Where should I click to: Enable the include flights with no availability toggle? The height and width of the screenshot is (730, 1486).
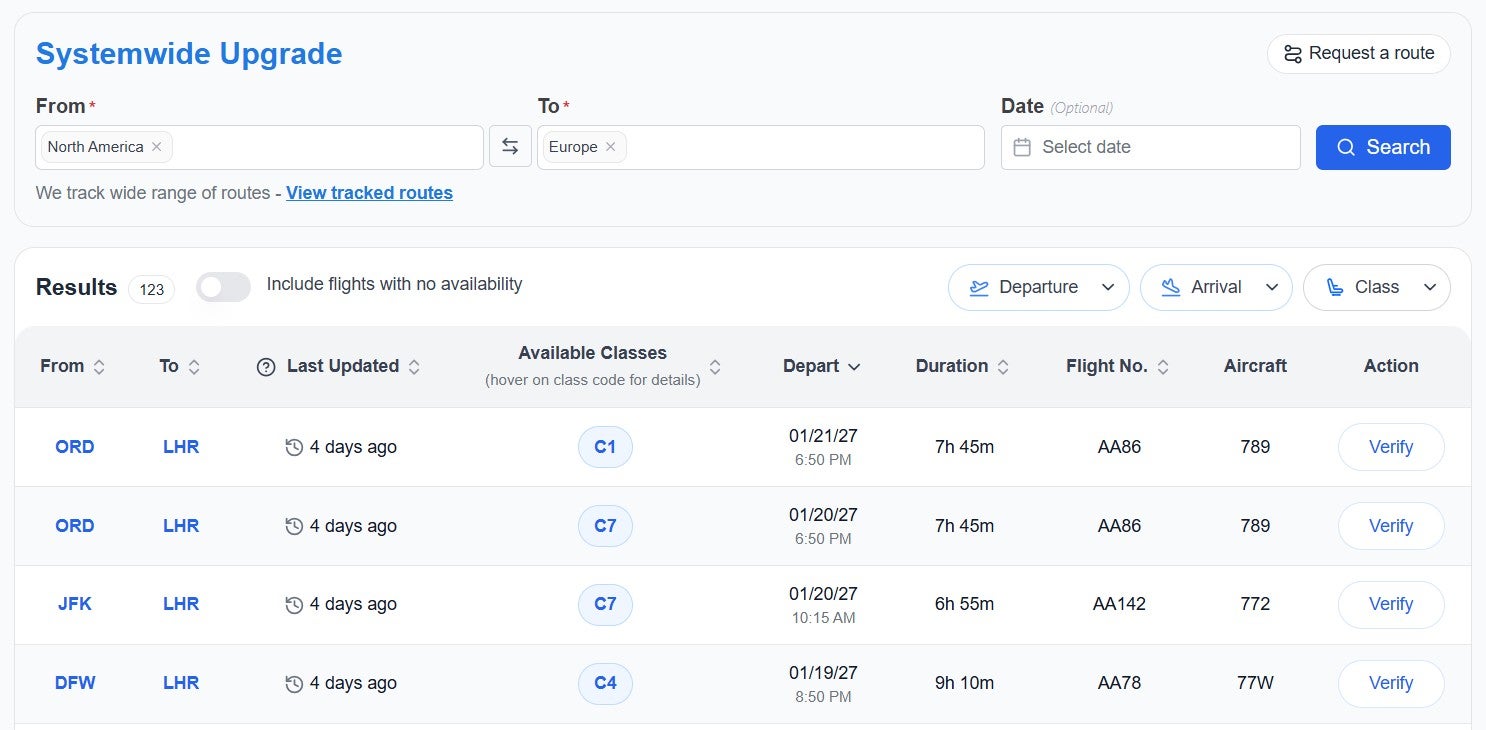coord(223,287)
